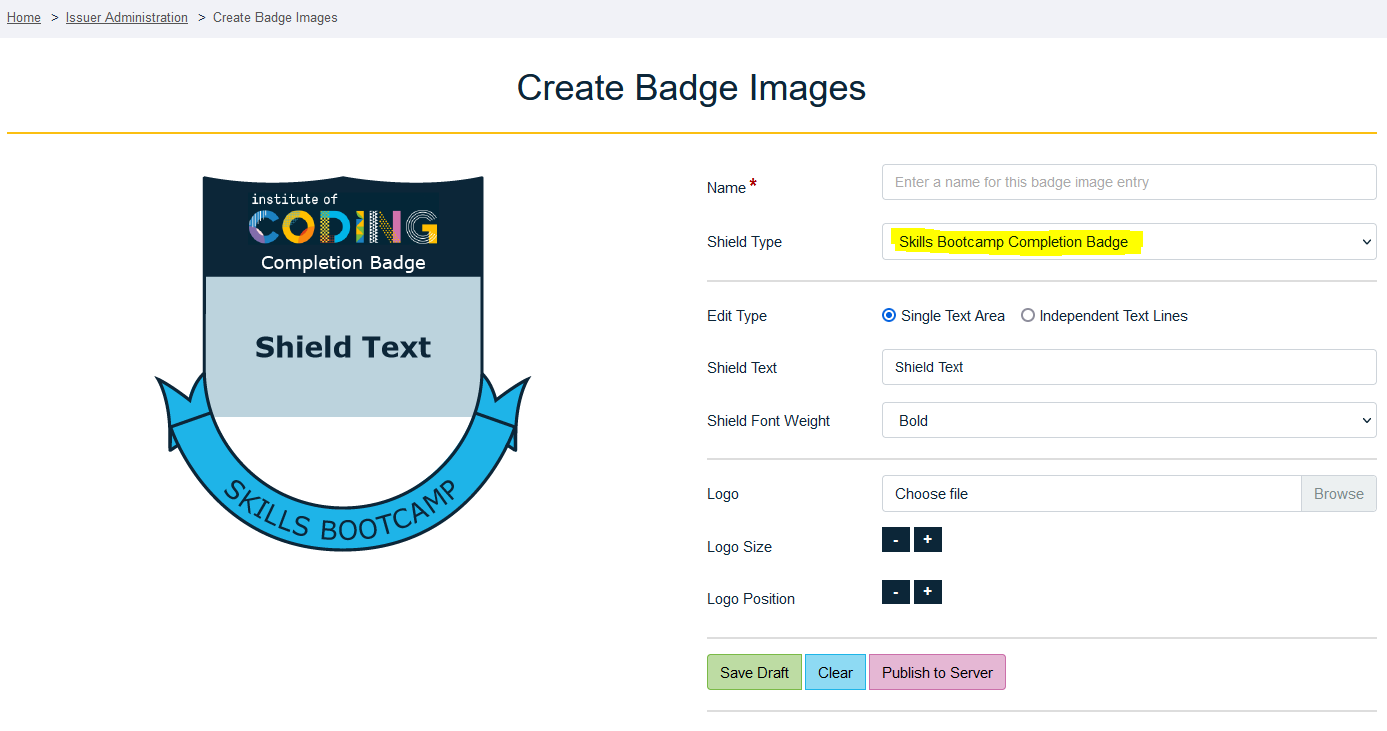Focus the badge image Name input field
Screen dimensions: 1387x731
1129,182
